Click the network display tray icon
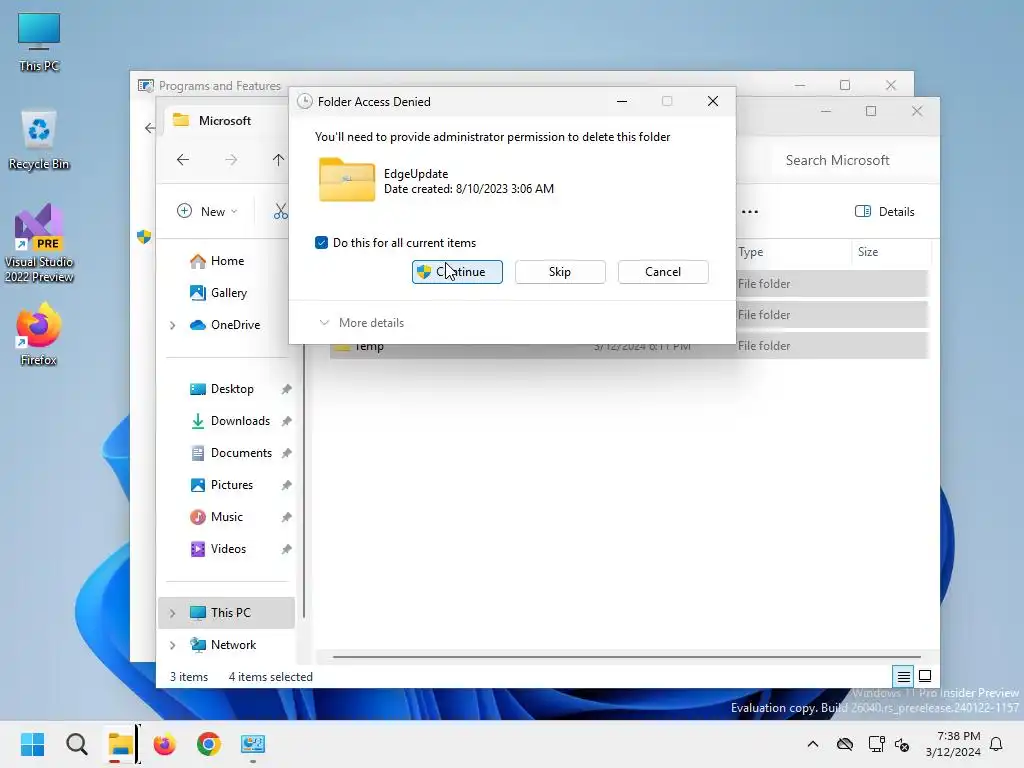The image size is (1024, 768). (x=876, y=744)
